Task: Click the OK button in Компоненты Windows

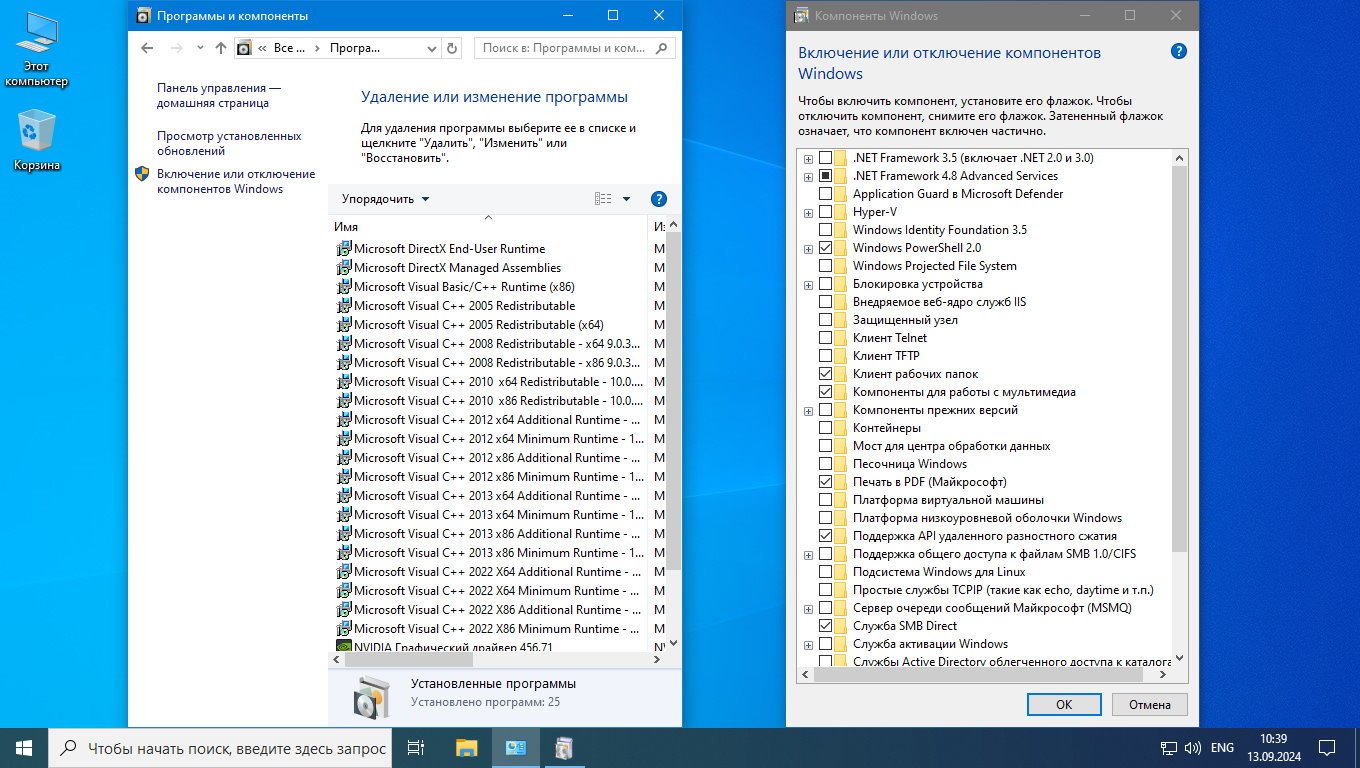Action: tap(1064, 705)
